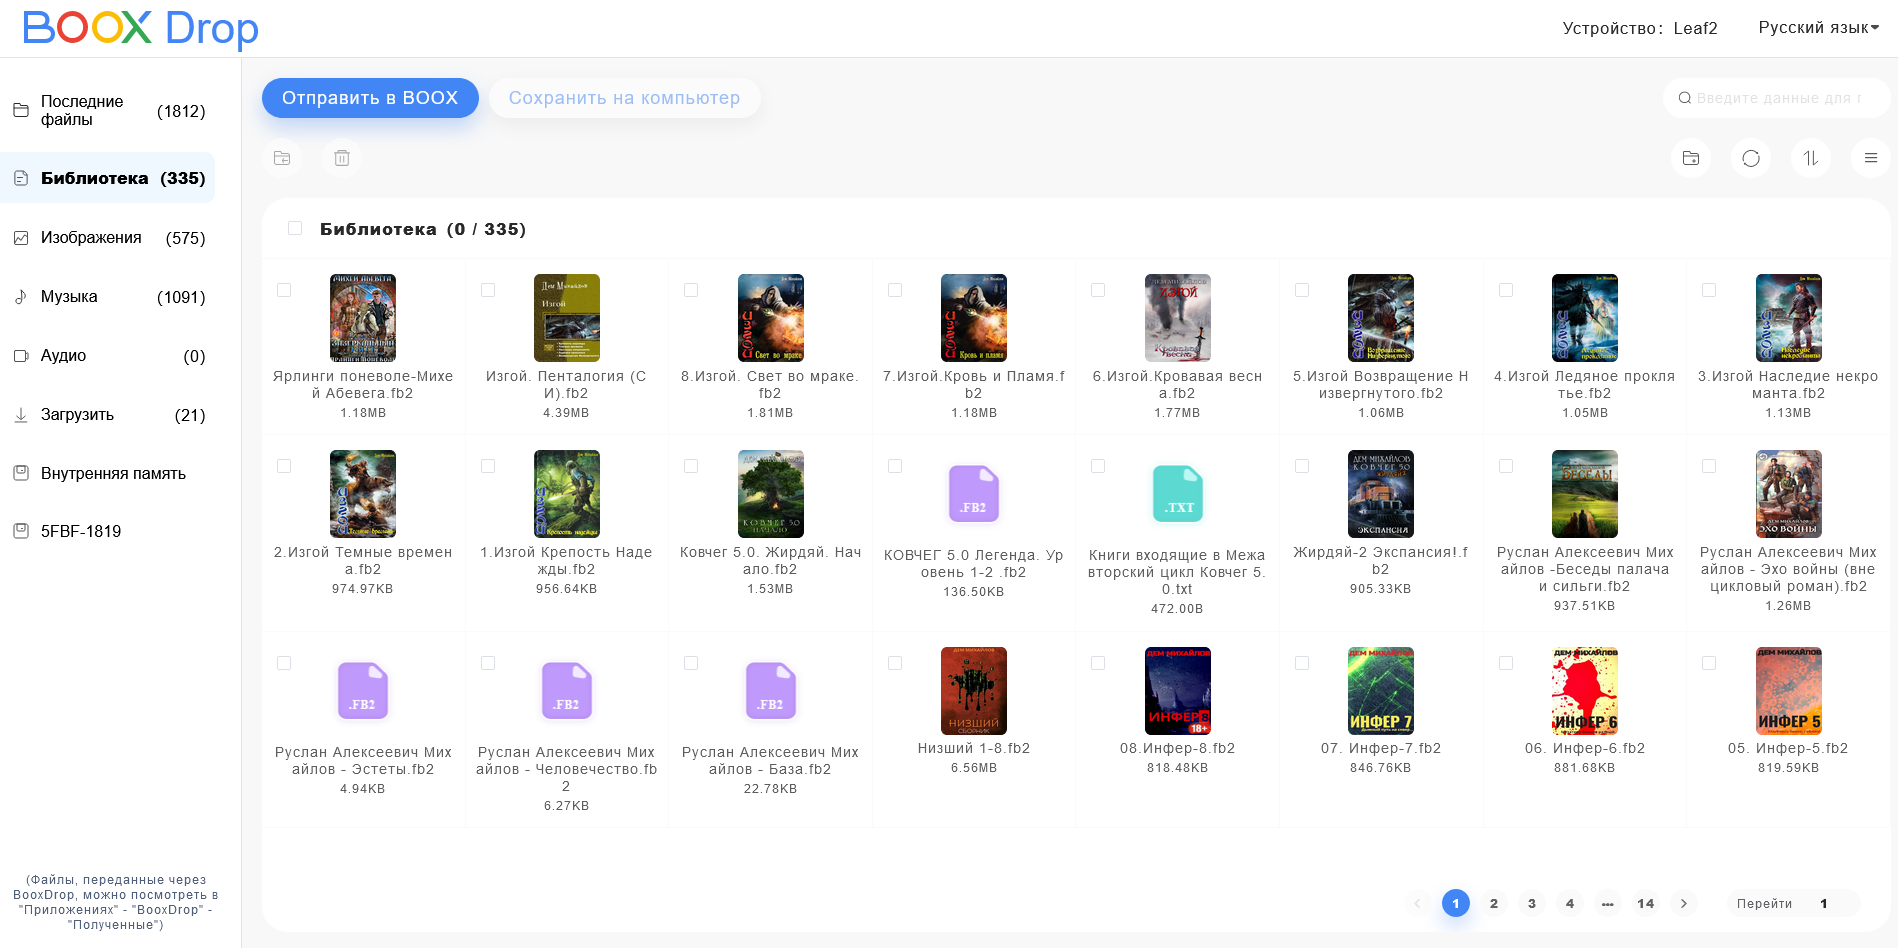
Task: Click the Recent files folder icon
Action: [x=20, y=110]
